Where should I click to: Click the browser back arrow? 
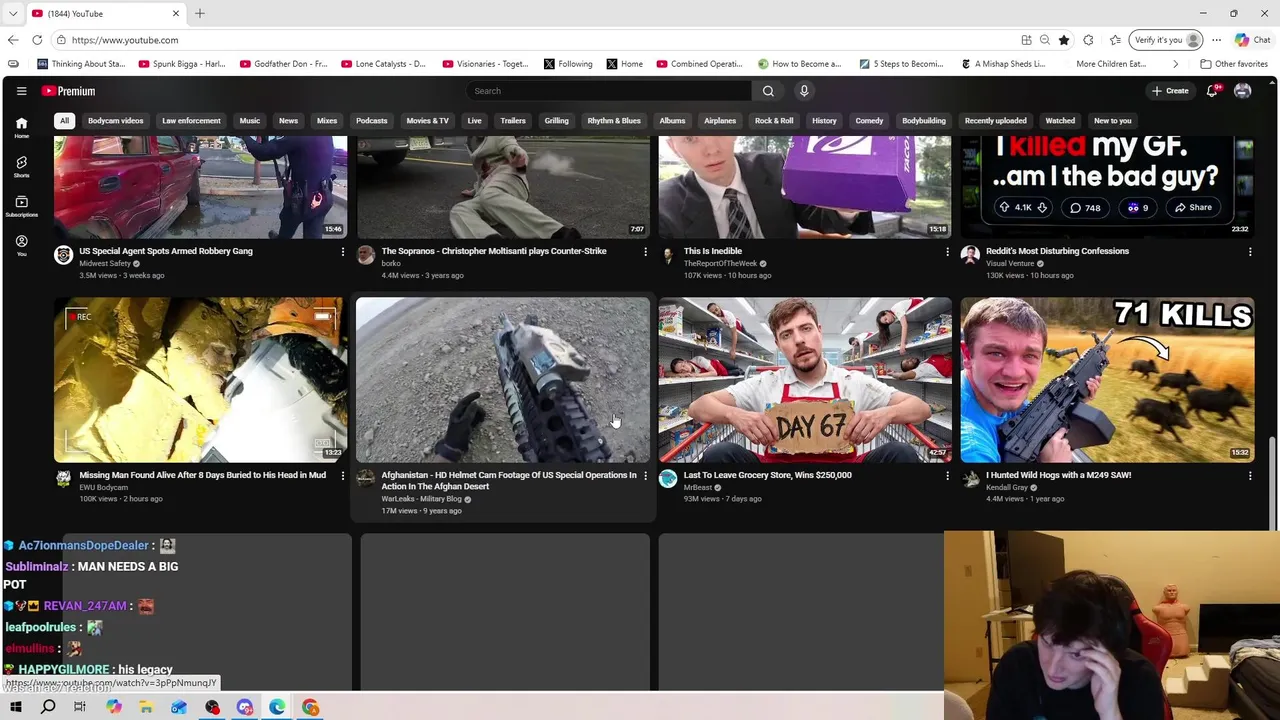(x=13, y=40)
